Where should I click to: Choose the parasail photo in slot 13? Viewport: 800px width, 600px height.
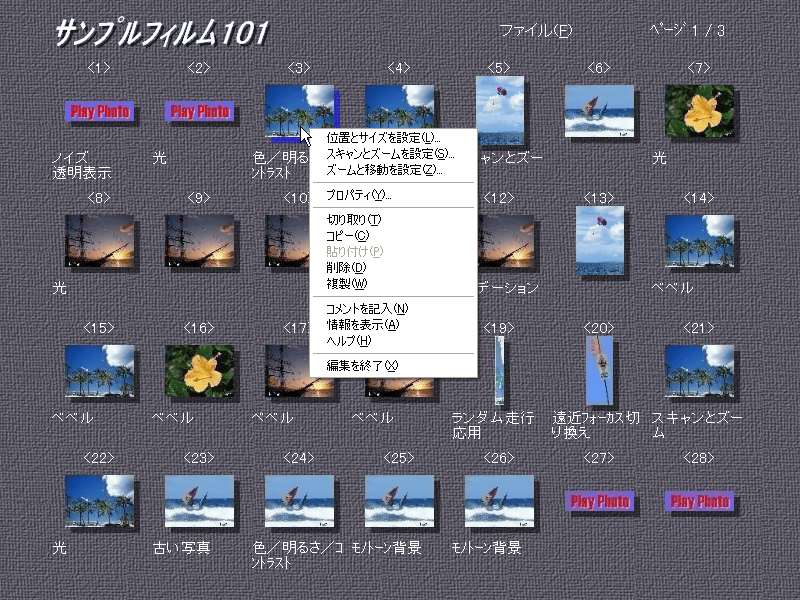[x=599, y=240]
